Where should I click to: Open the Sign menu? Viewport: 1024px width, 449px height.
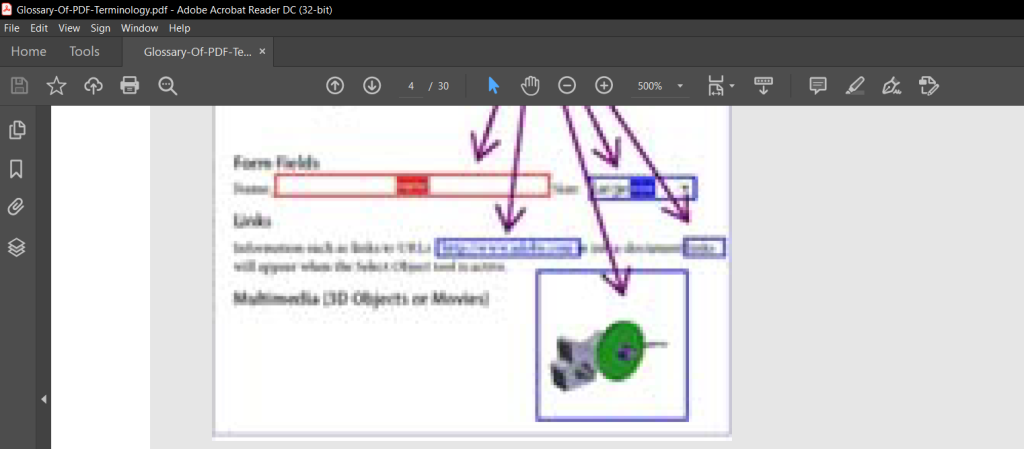101,28
